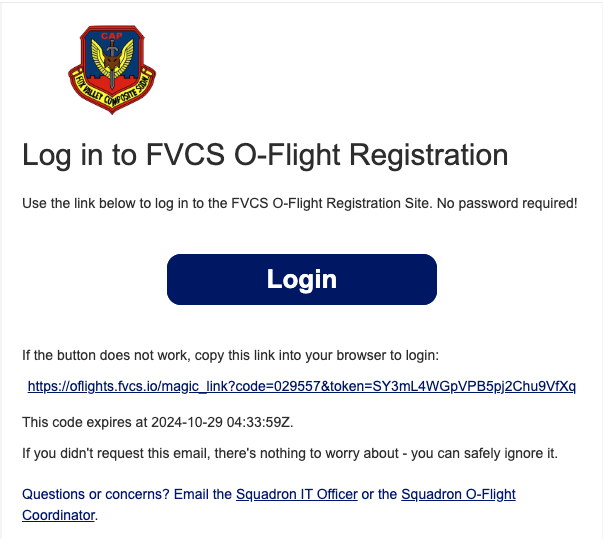The height and width of the screenshot is (539, 603).
Task: Click the "Questions or concerns?" text
Action: [94, 494]
